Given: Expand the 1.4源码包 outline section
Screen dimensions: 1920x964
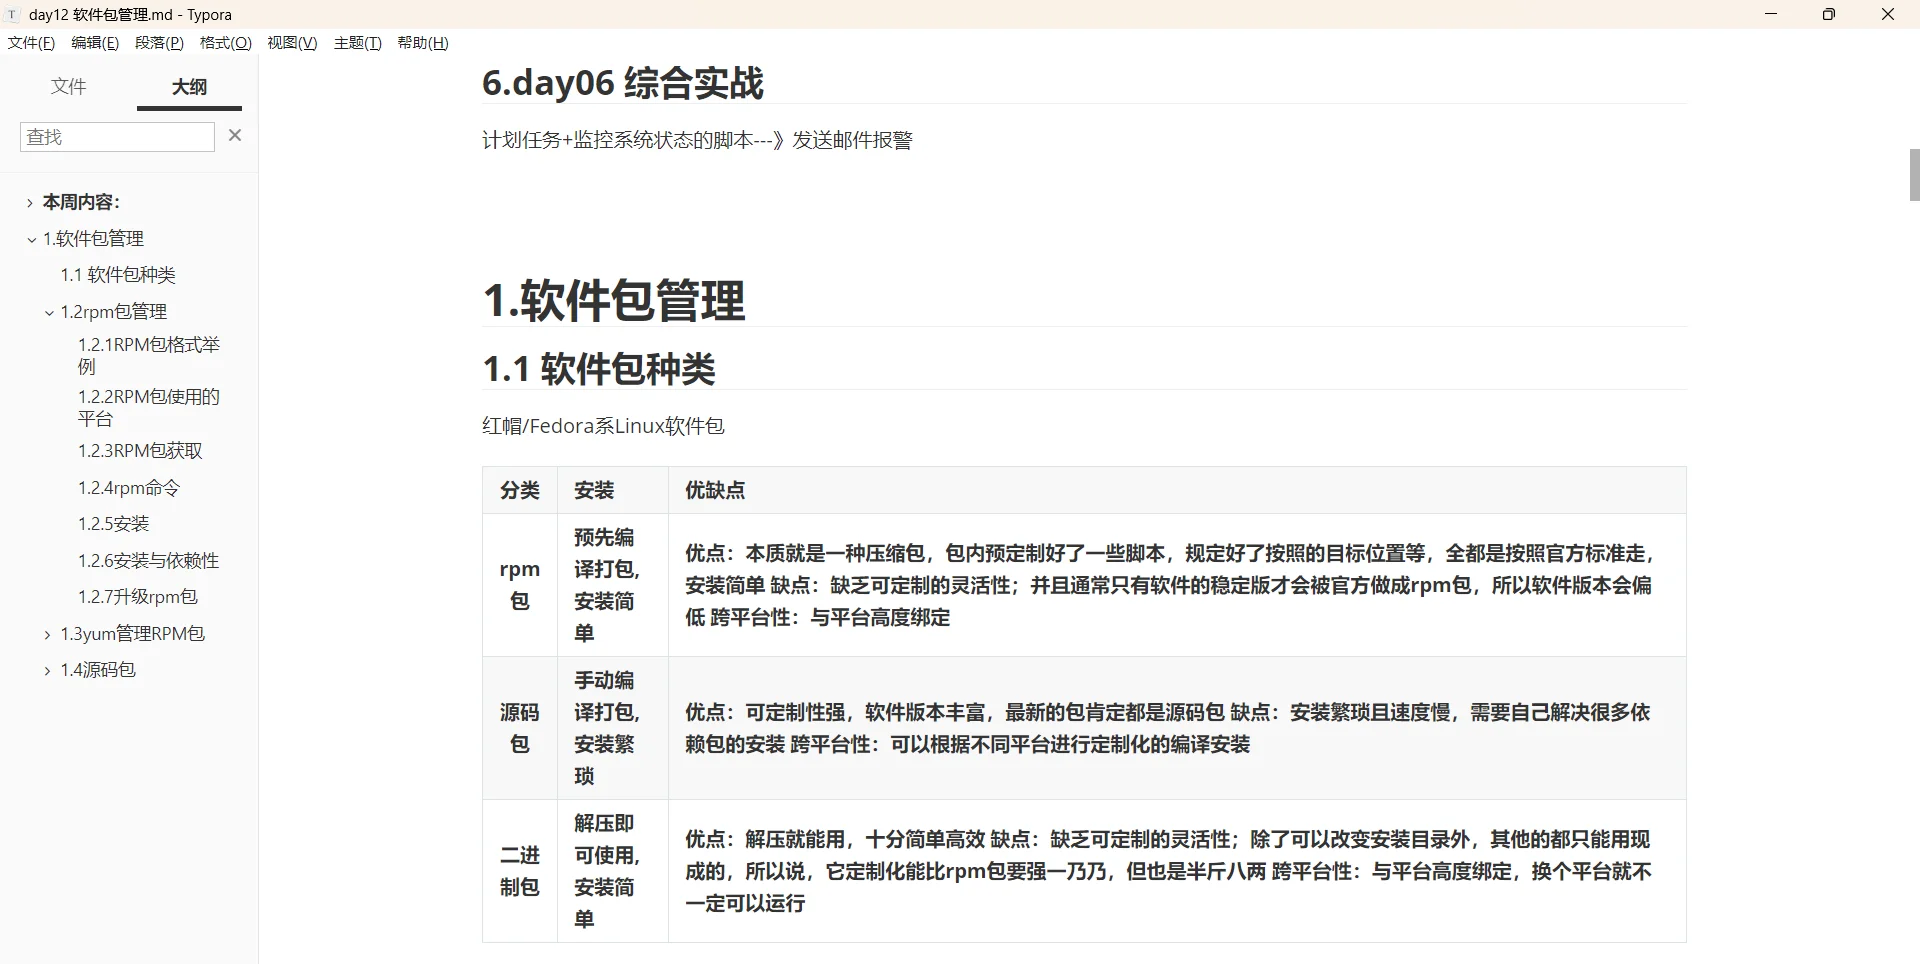Looking at the screenshot, I should pyautogui.click(x=46, y=670).
